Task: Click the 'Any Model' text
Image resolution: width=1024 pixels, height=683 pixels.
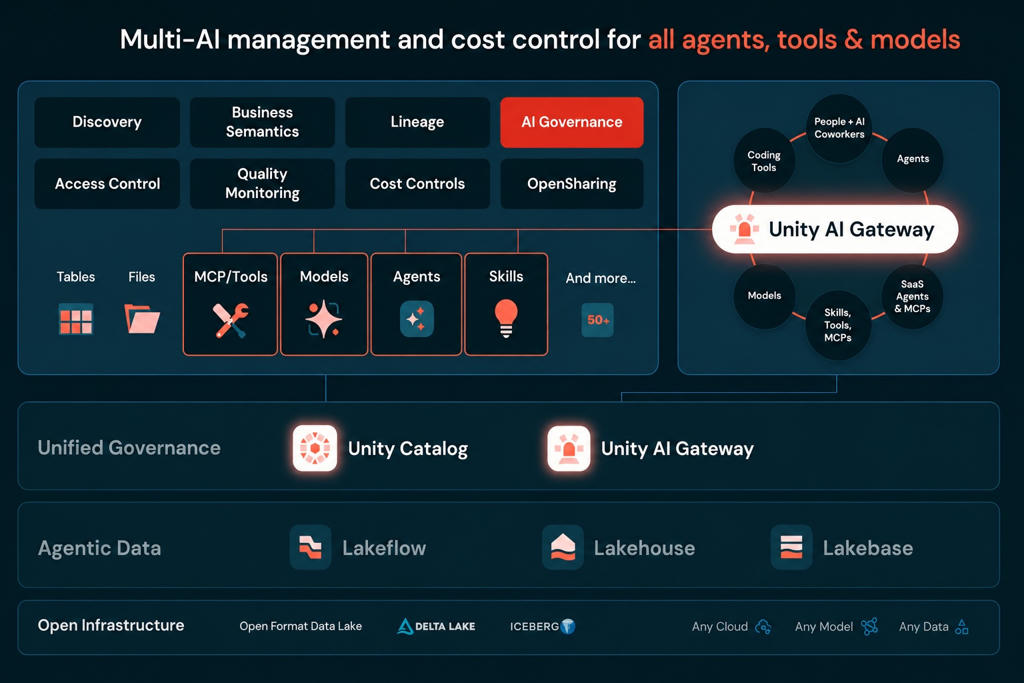Action: click(824, 627)
